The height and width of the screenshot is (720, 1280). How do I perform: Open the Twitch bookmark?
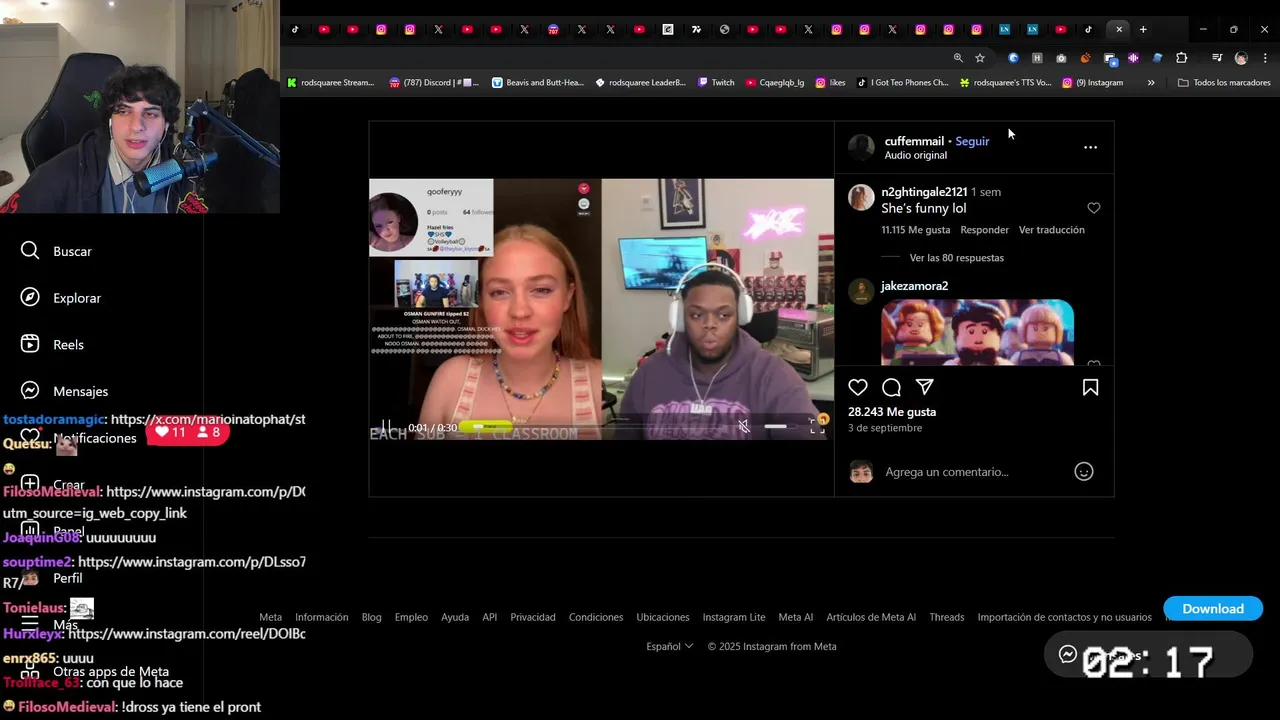tap(716, 83)
